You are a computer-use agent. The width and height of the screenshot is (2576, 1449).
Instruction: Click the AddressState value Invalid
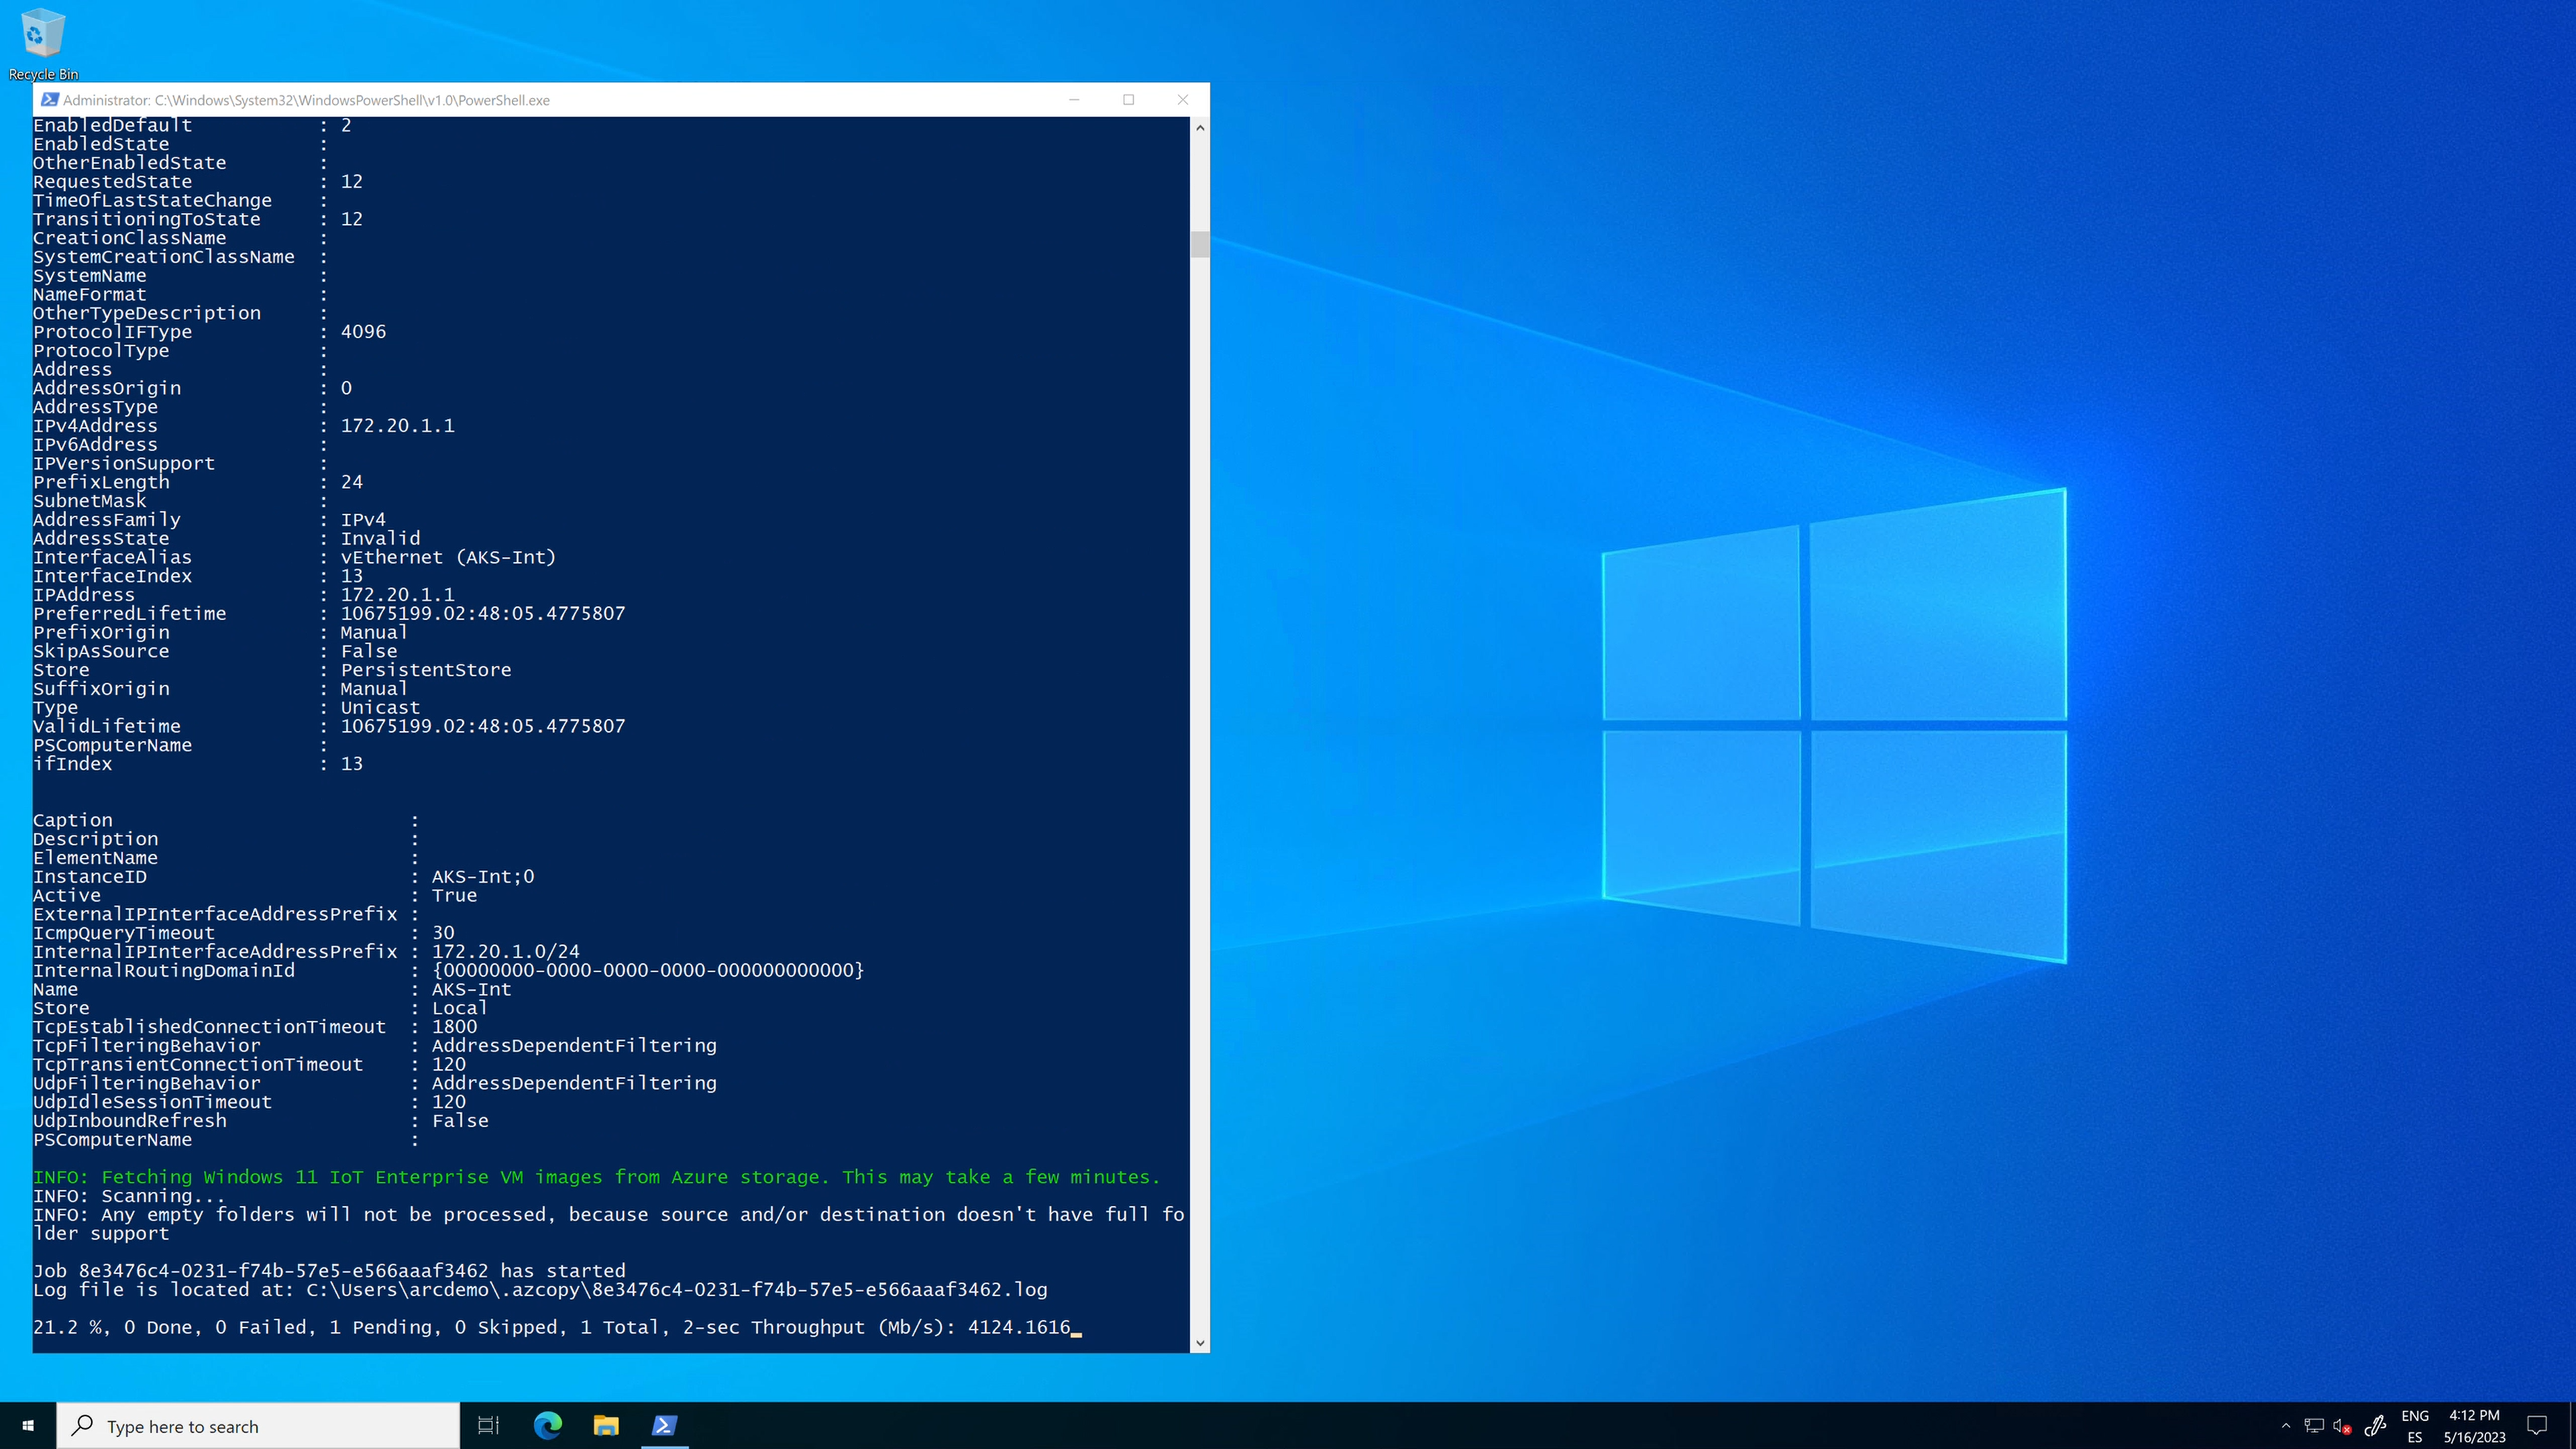pos(381,539)
